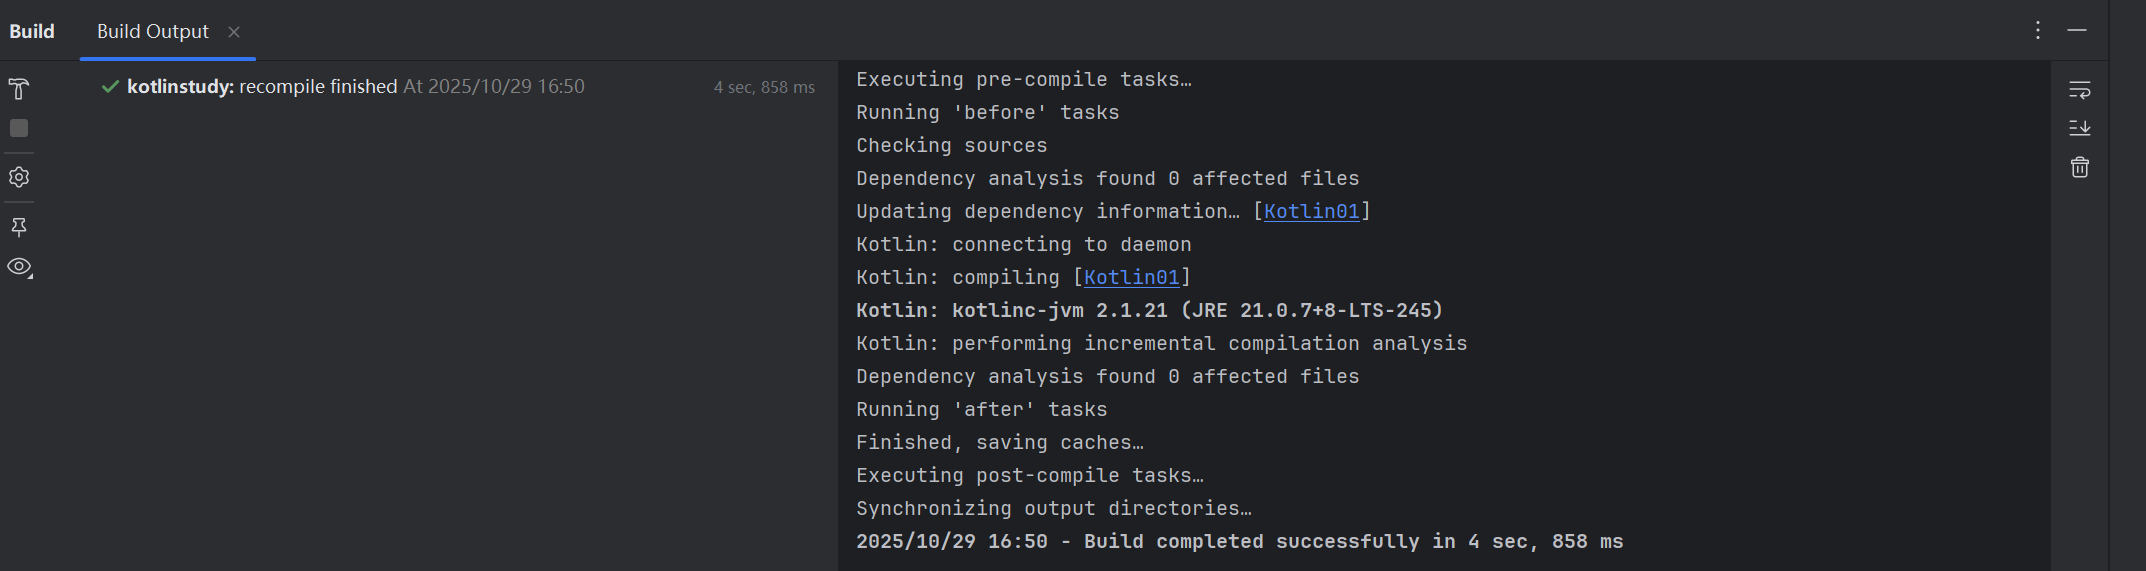The width and height of the screenshot is (2146, 571).
Task: Toggle scroll to end of output
Action: 2079,128
